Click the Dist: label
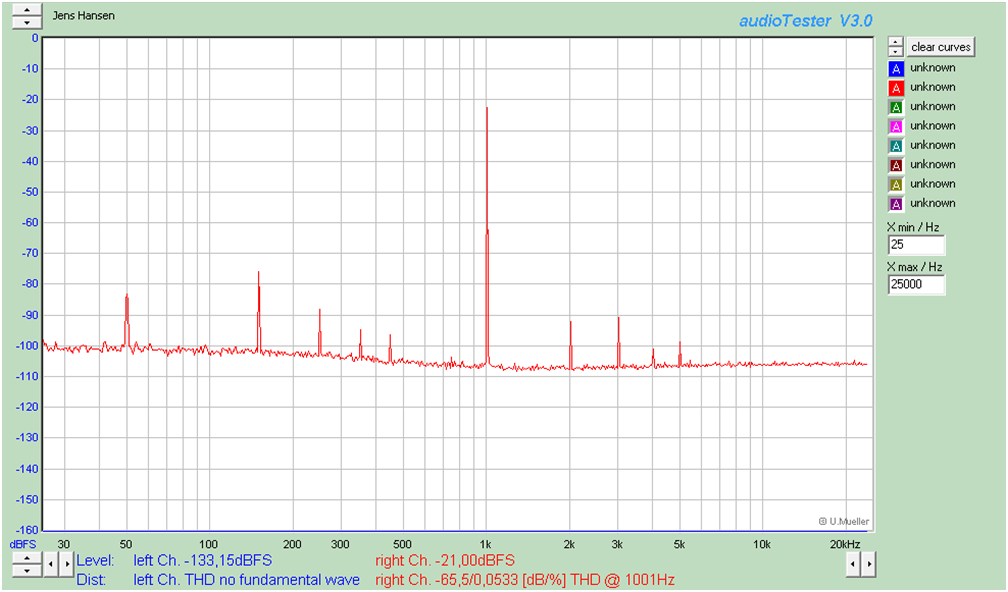 pos(91,580)
